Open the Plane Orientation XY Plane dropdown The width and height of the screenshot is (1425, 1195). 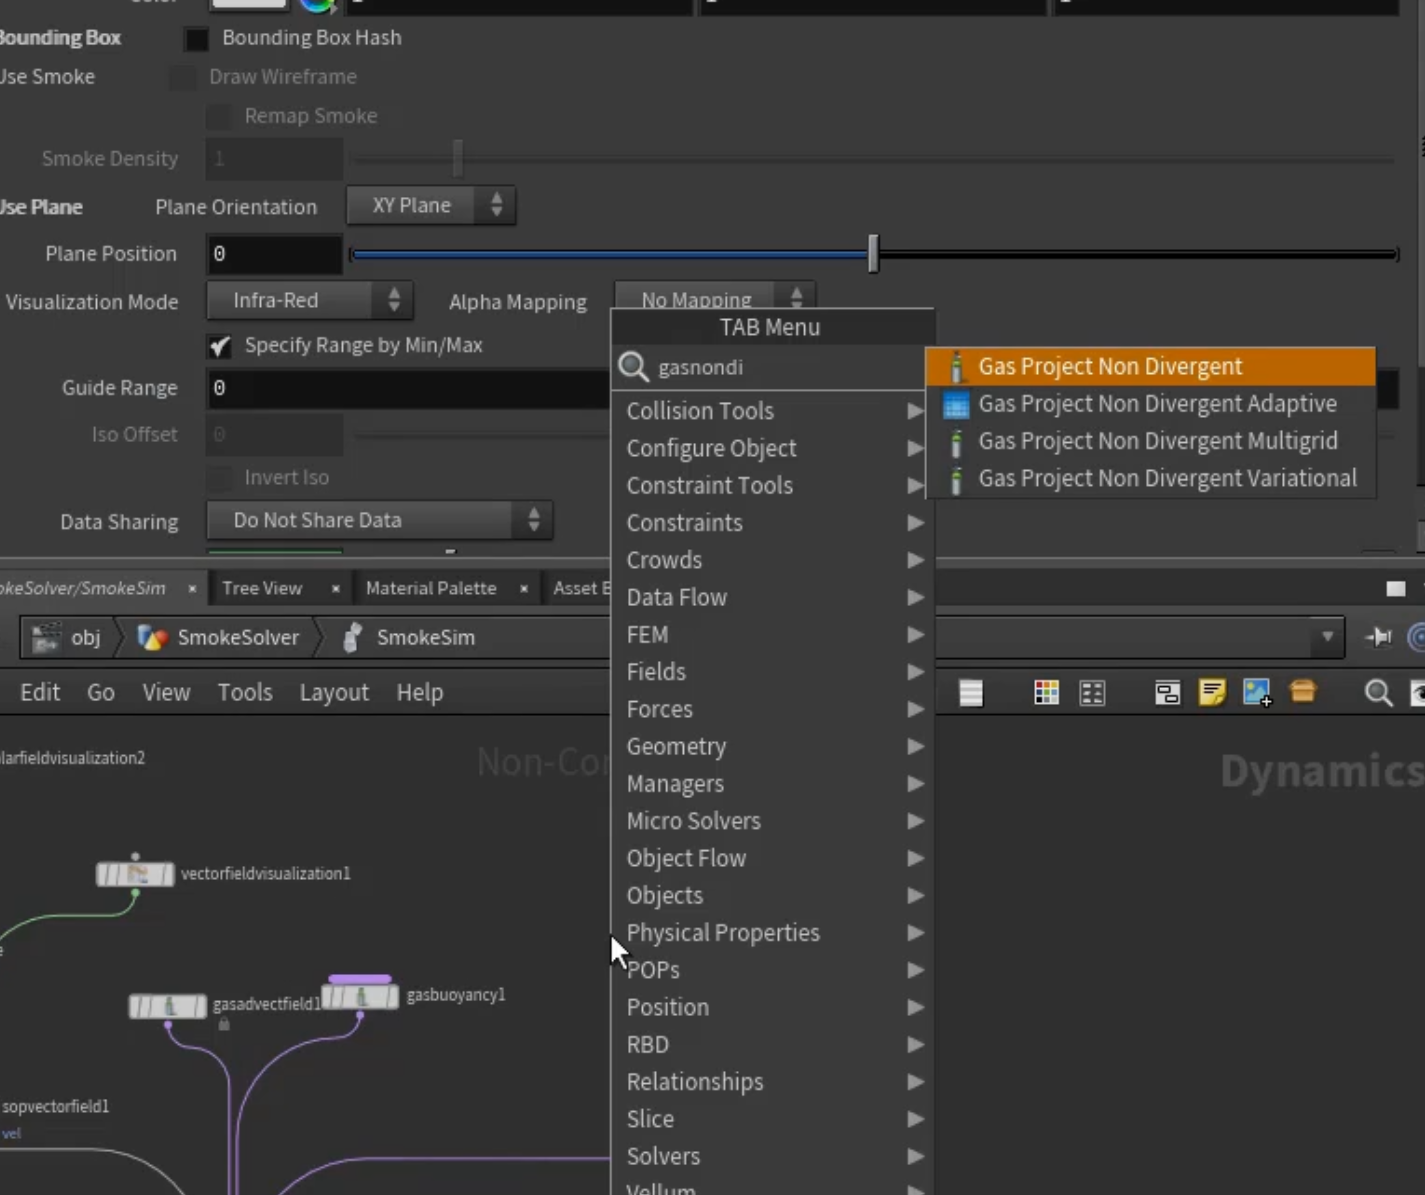point(431,205)
